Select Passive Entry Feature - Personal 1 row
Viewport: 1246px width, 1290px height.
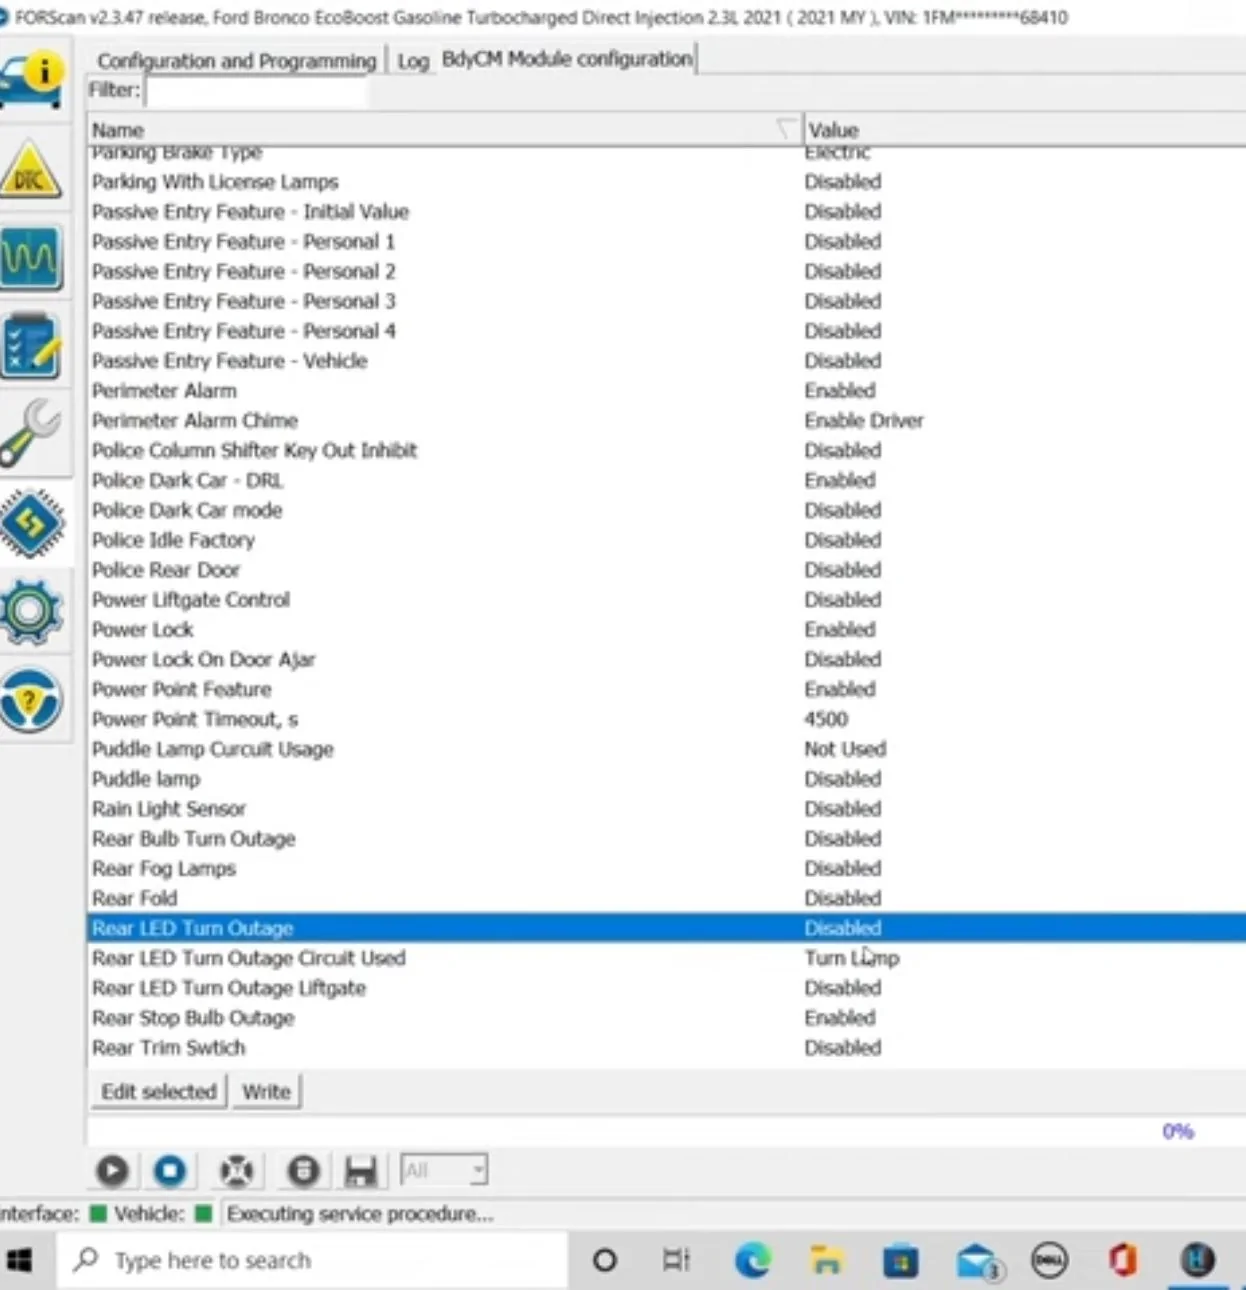[x=667, y=242]
